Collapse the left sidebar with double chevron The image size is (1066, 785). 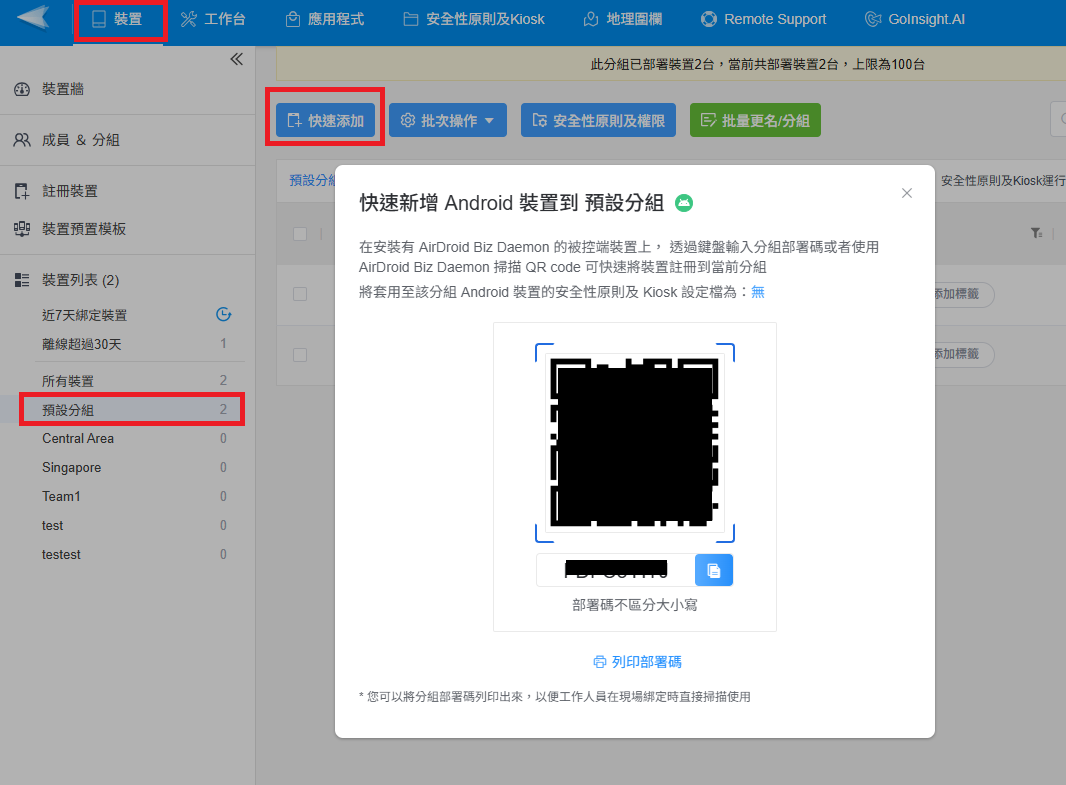point(236,59)
